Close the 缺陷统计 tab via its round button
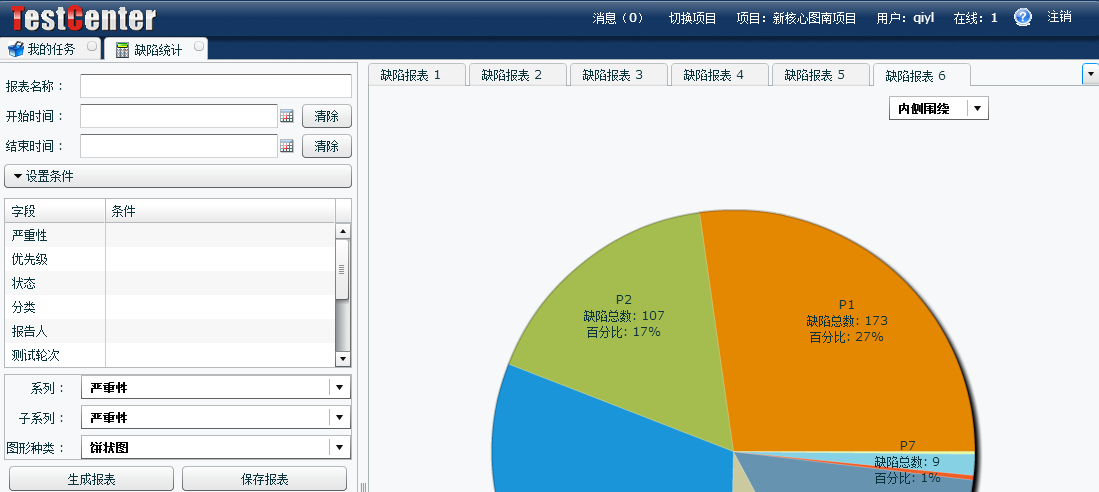The height and width of the screenshot is (492, 1099). coord(199,47)
